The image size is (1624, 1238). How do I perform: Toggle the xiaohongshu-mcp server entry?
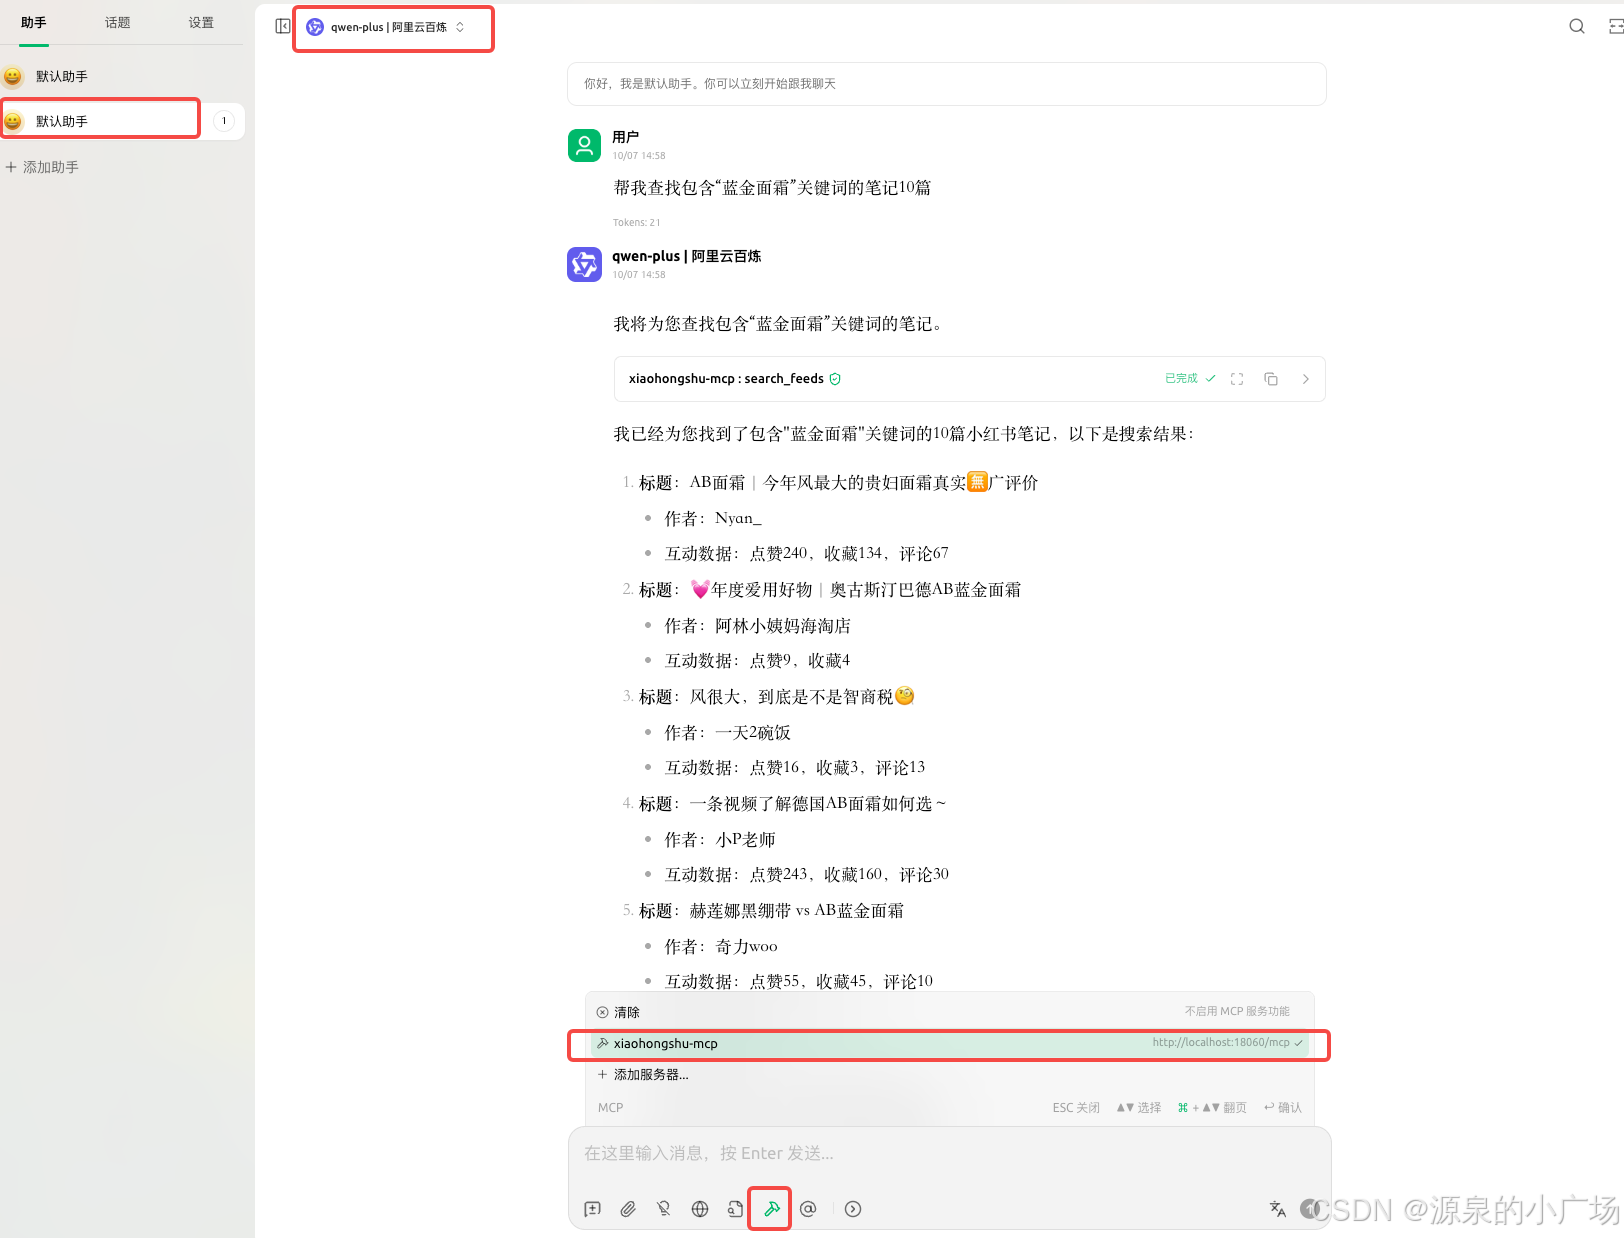pyautogui.click(x=950, y=1043)
